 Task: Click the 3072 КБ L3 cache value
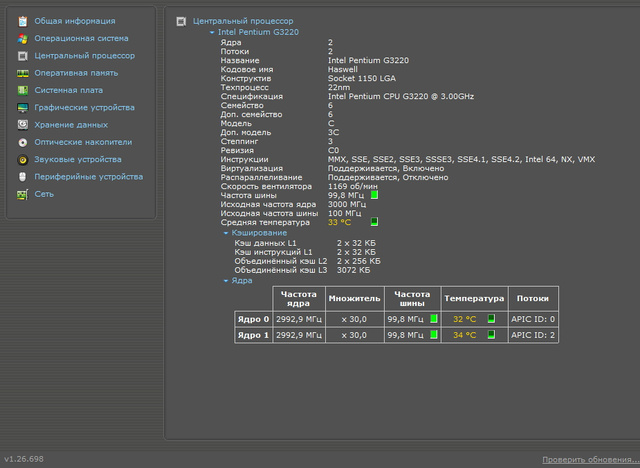[353, 270]
